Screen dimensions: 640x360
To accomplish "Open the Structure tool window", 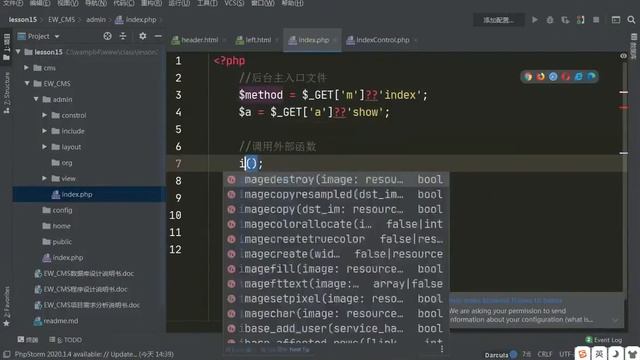I will coord(6,93).
